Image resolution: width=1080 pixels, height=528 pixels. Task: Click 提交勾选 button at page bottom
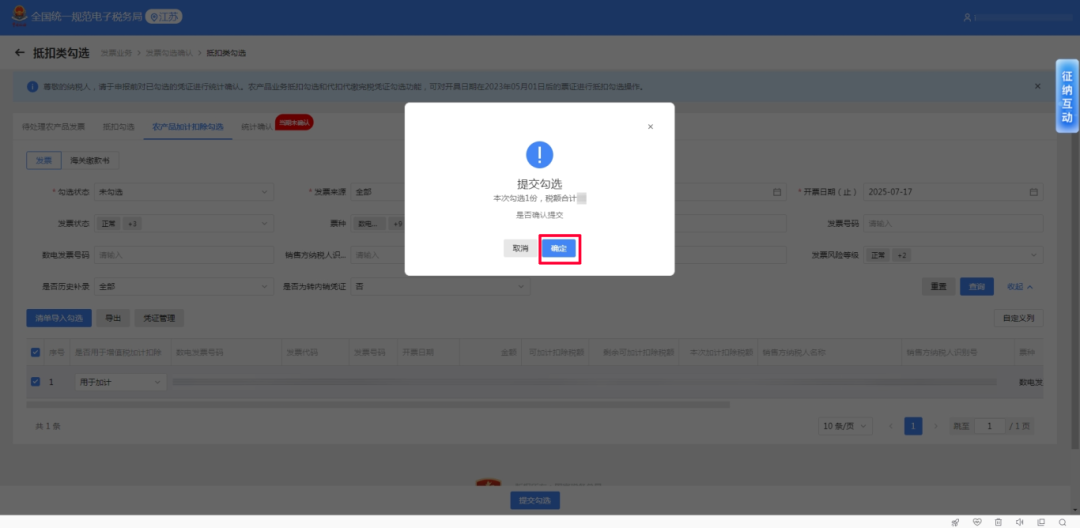(x=534, y=500)
